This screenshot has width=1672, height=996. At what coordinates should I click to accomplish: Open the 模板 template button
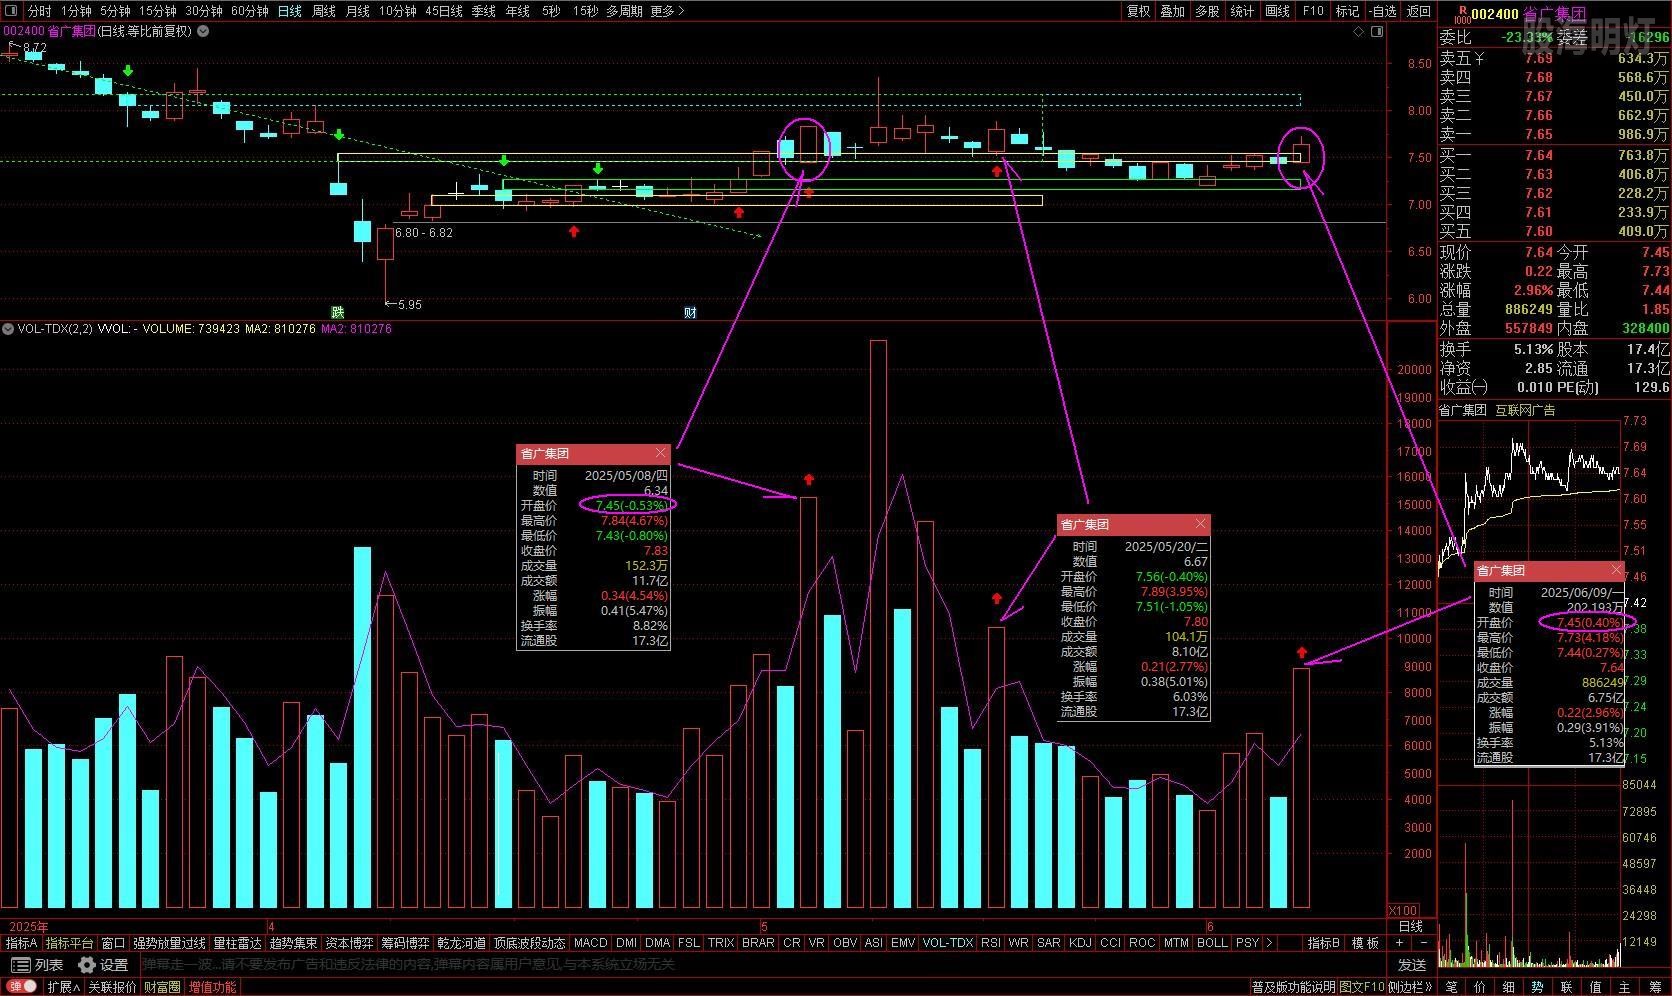[x=1365, y=943]
